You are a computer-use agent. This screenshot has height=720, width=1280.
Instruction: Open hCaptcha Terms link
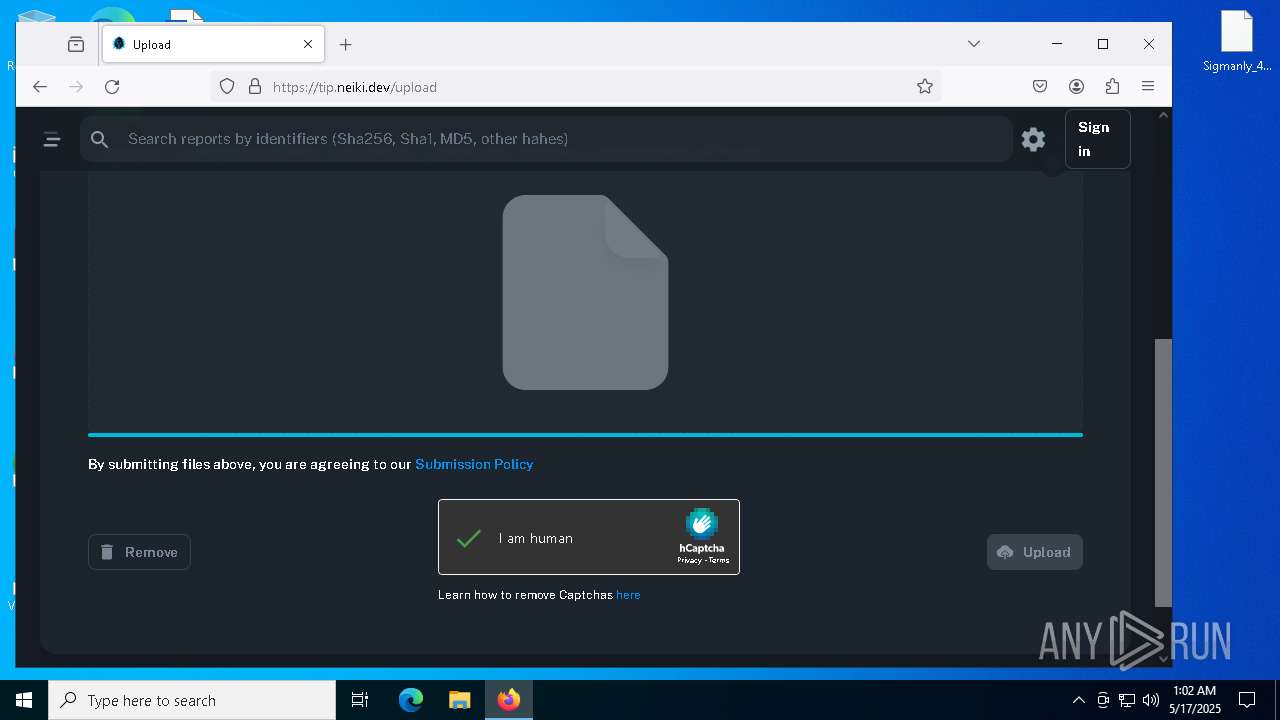tap(719, 560)
